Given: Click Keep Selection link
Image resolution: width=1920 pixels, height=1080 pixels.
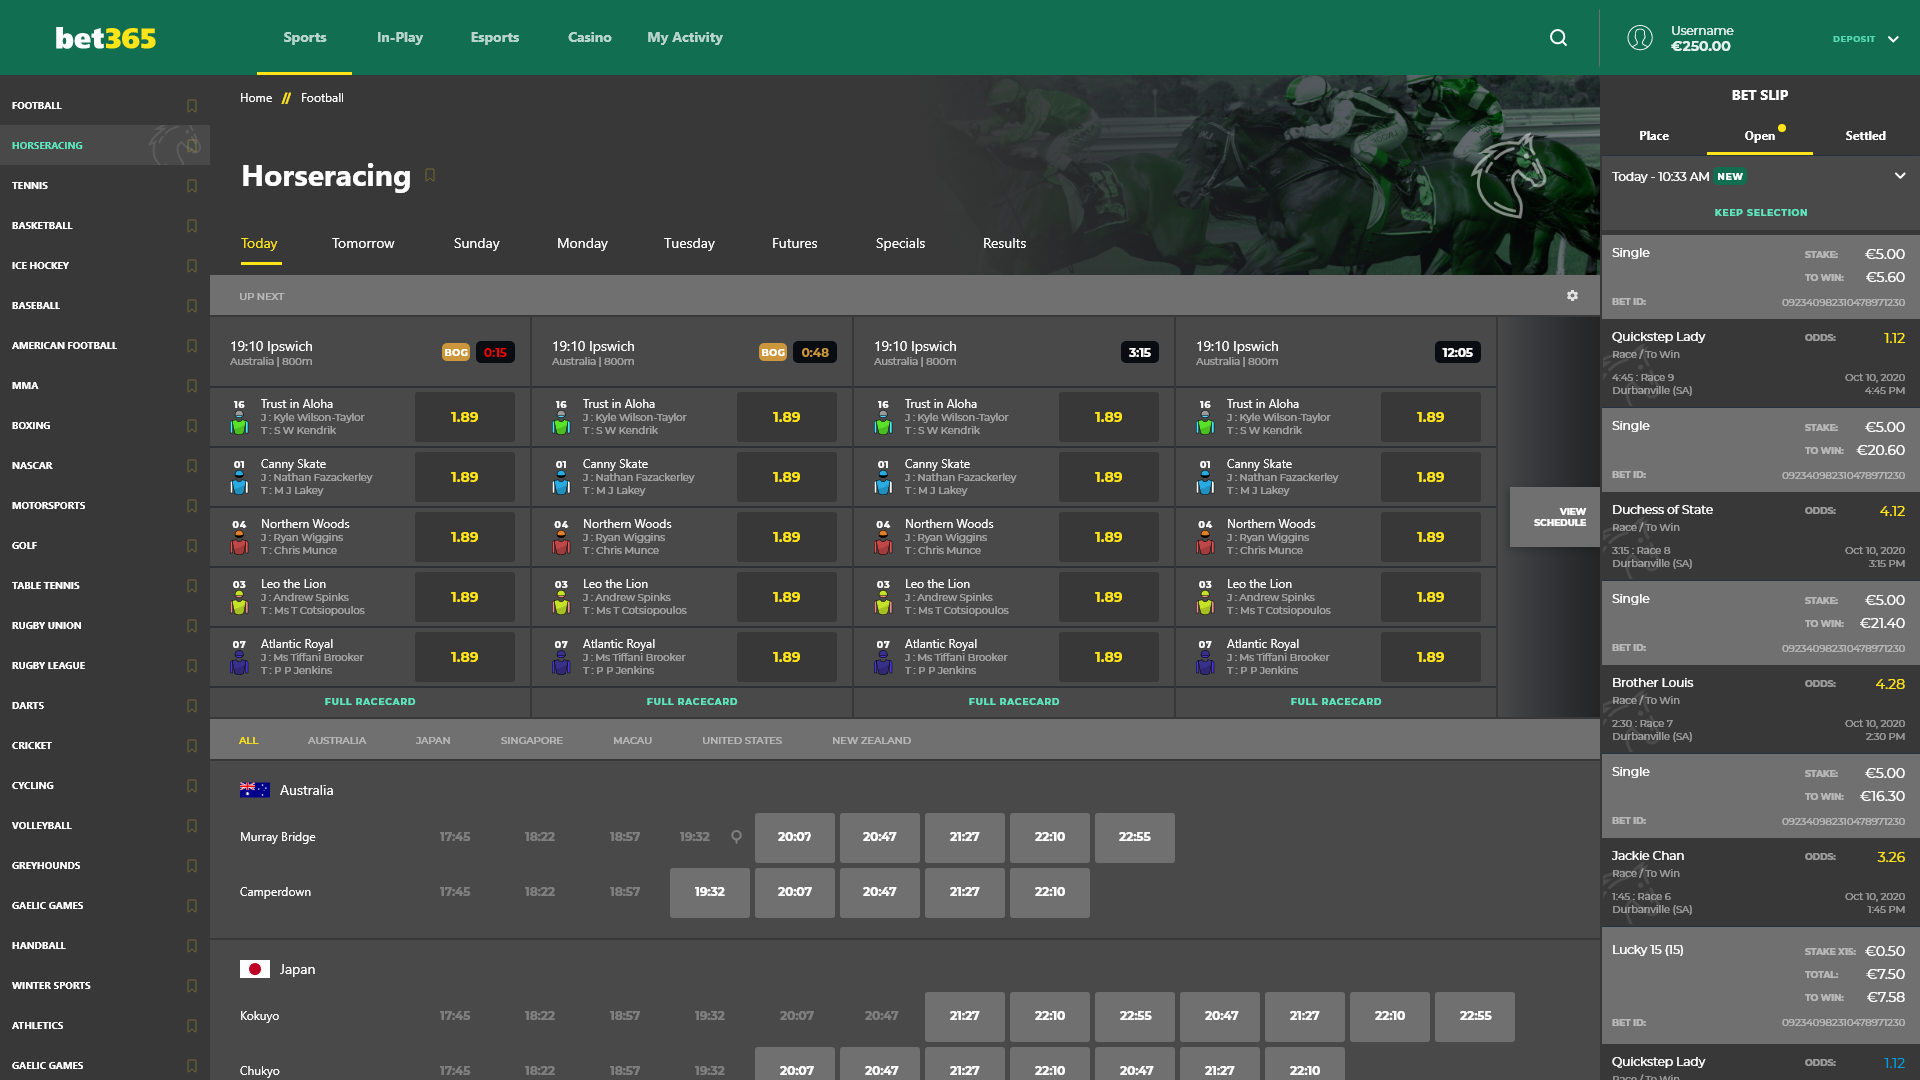Looking at the screenshot, I should click(x=1760, y=212).
